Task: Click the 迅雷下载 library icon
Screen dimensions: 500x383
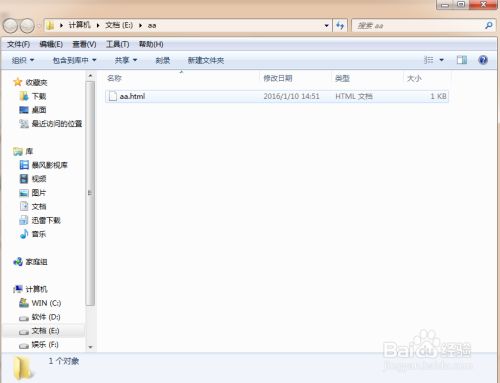Action: 24,220
